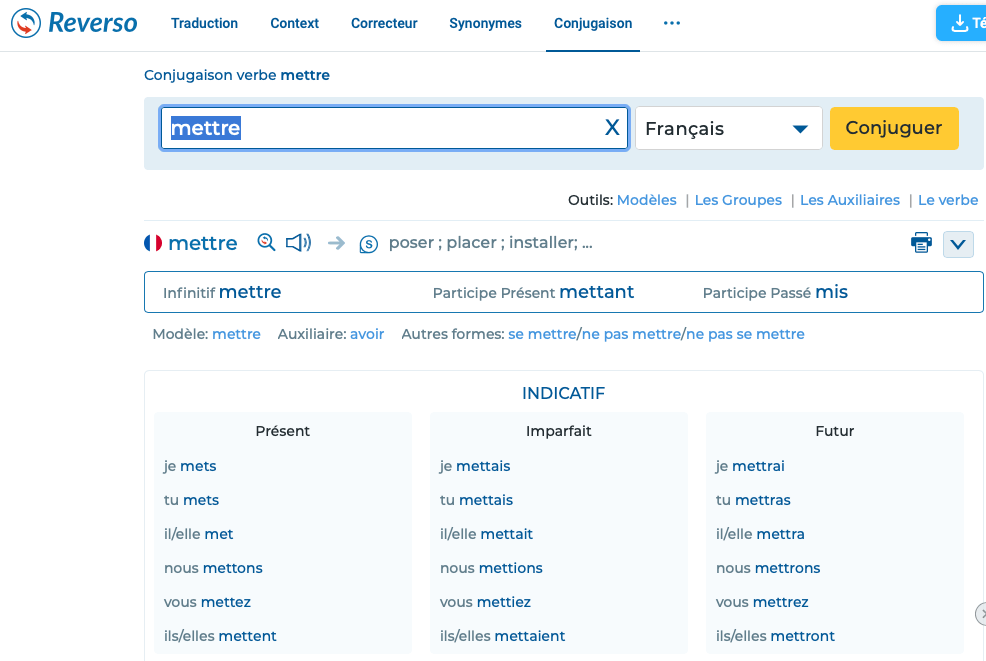Open the Modèles tool link
The height and width of the screenshot is (661, 986).
tap(646, 200)
